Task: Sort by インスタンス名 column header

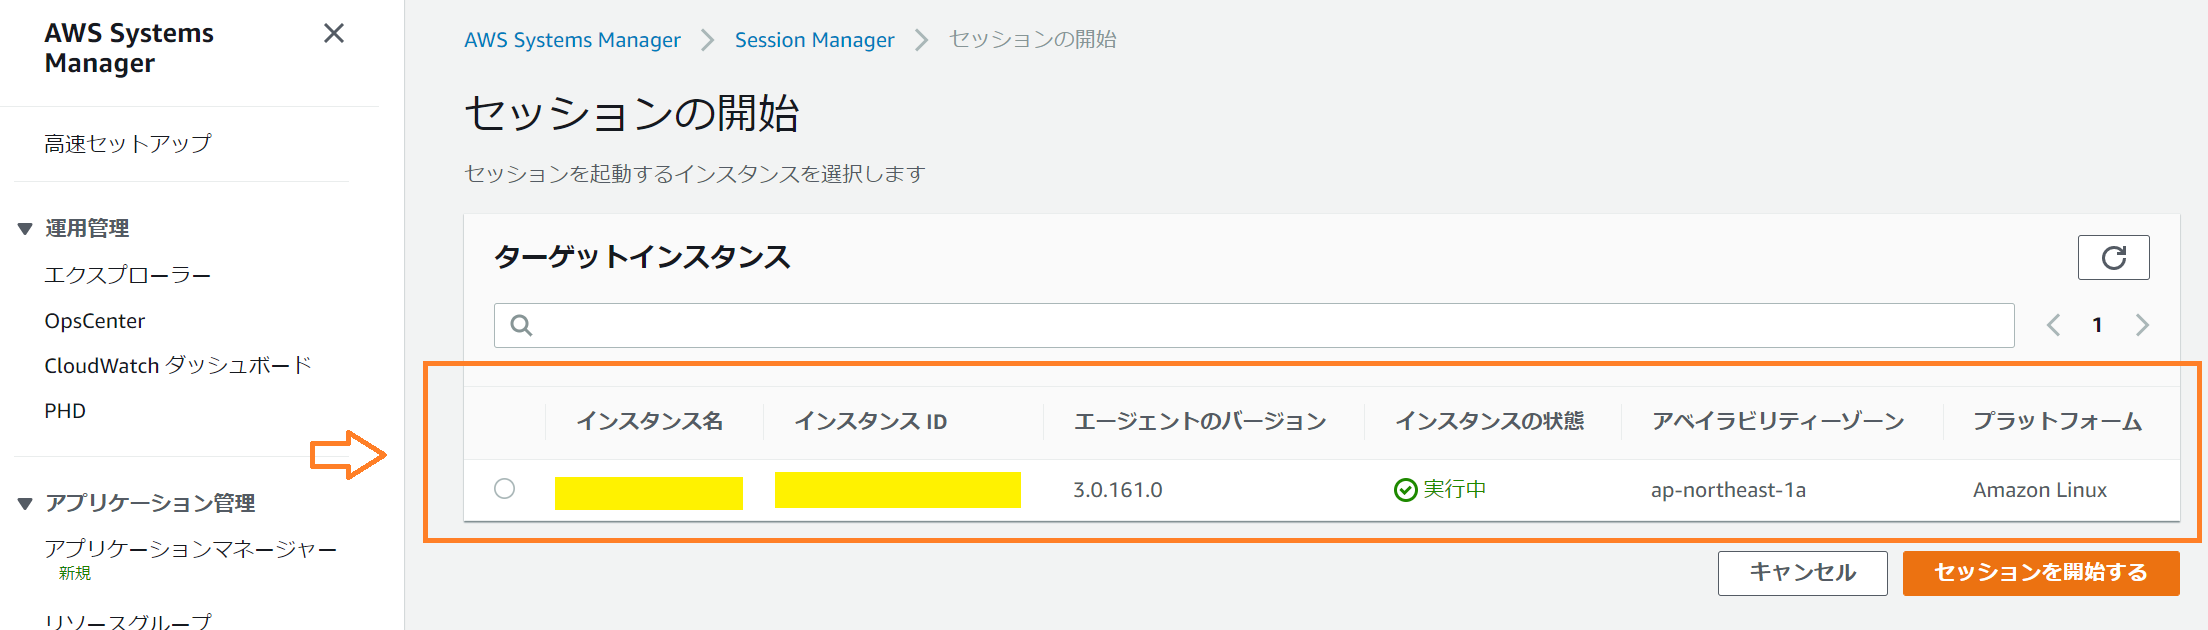Action: coord(650,422)
